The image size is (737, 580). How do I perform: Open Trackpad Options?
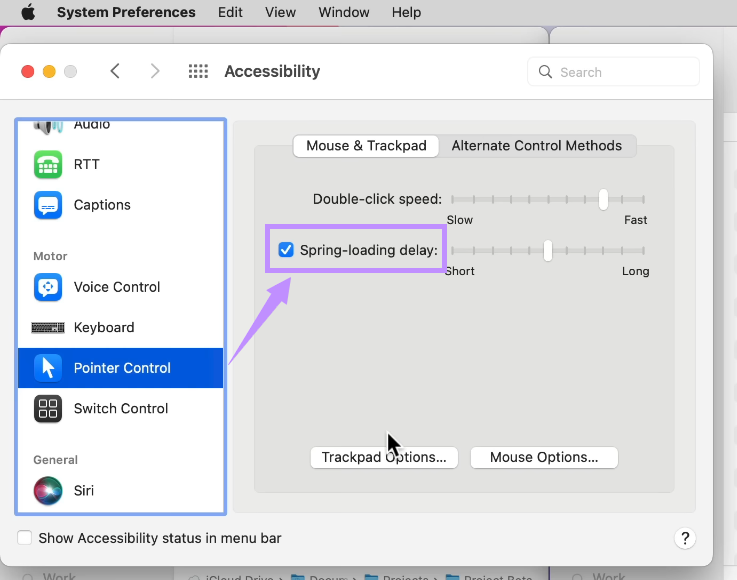384,457
